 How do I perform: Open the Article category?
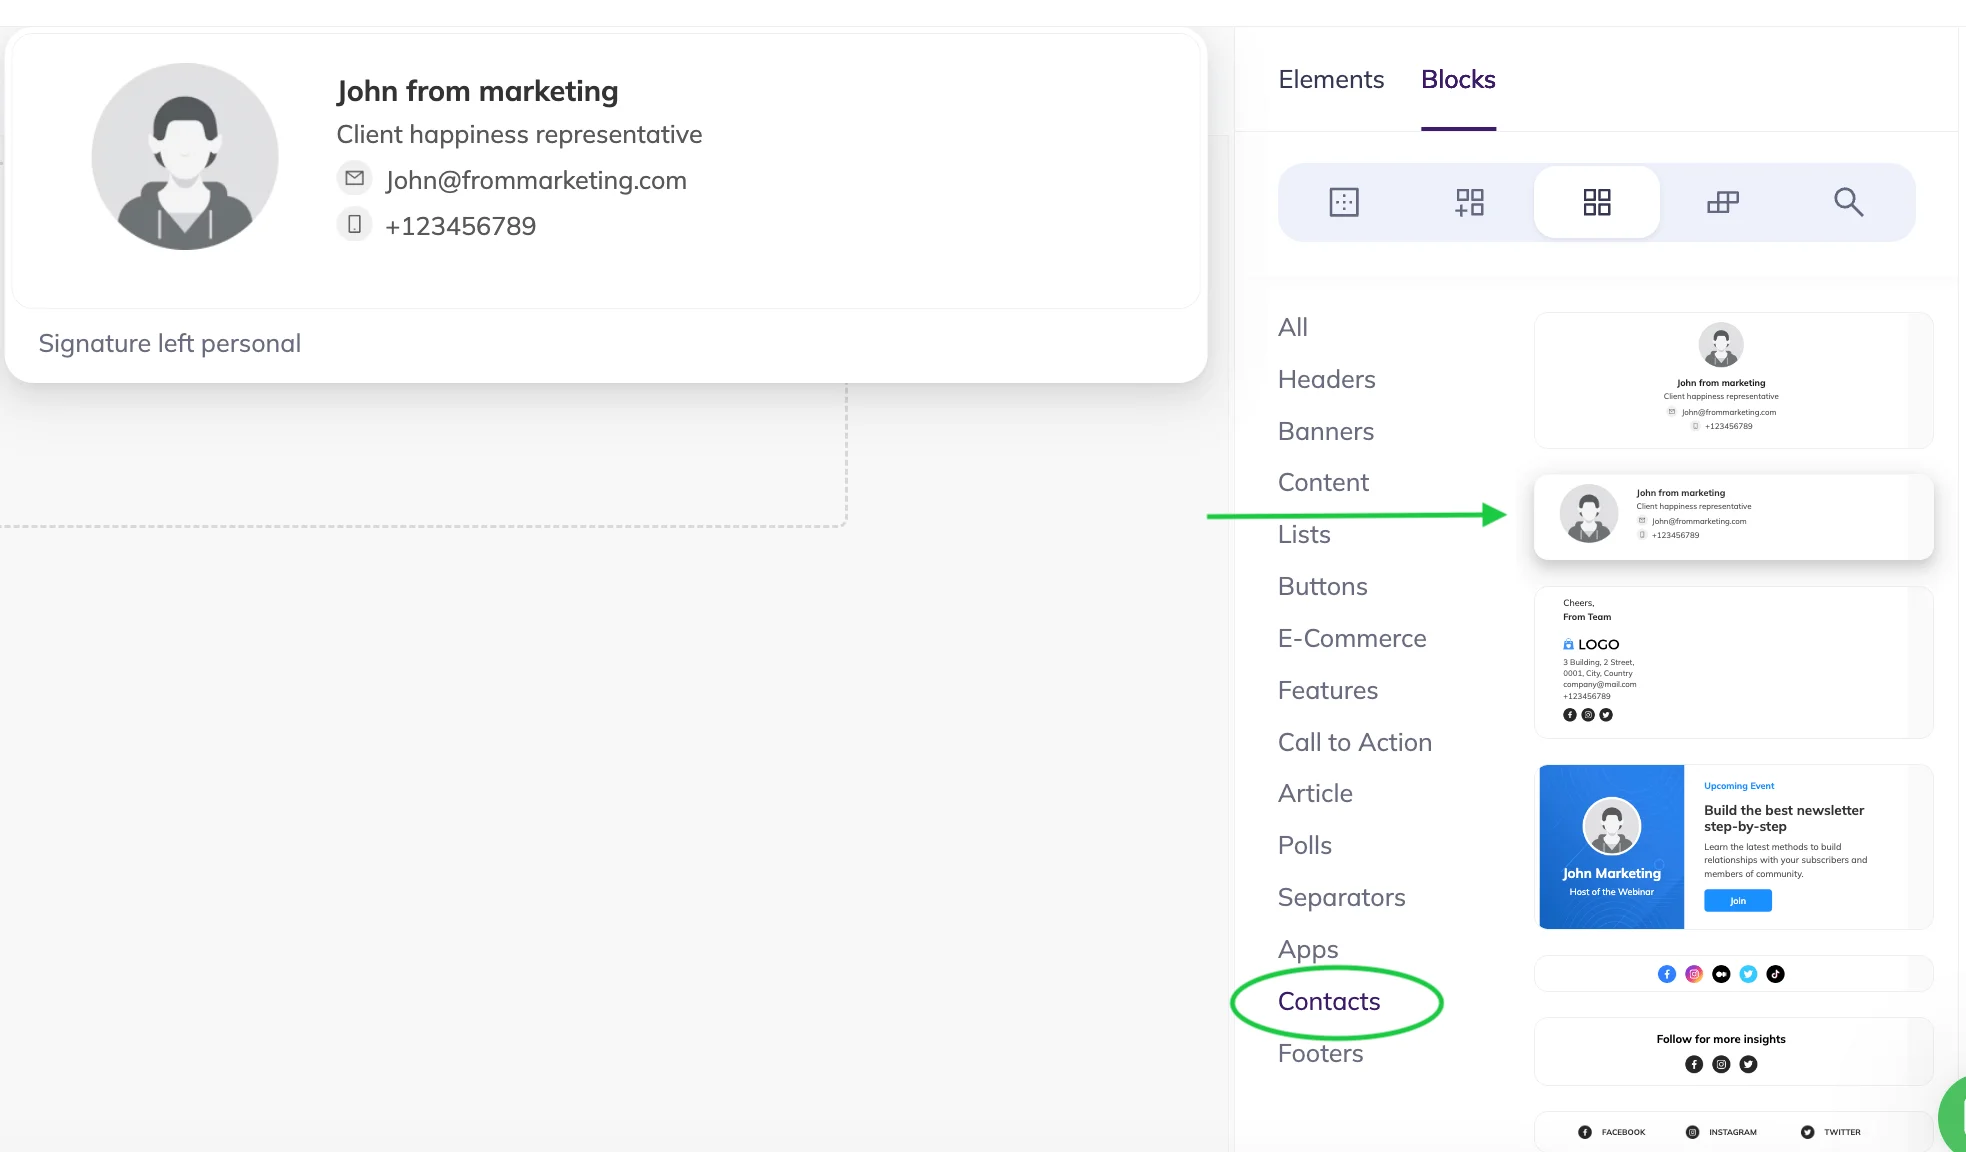(x=1315, y=793)
